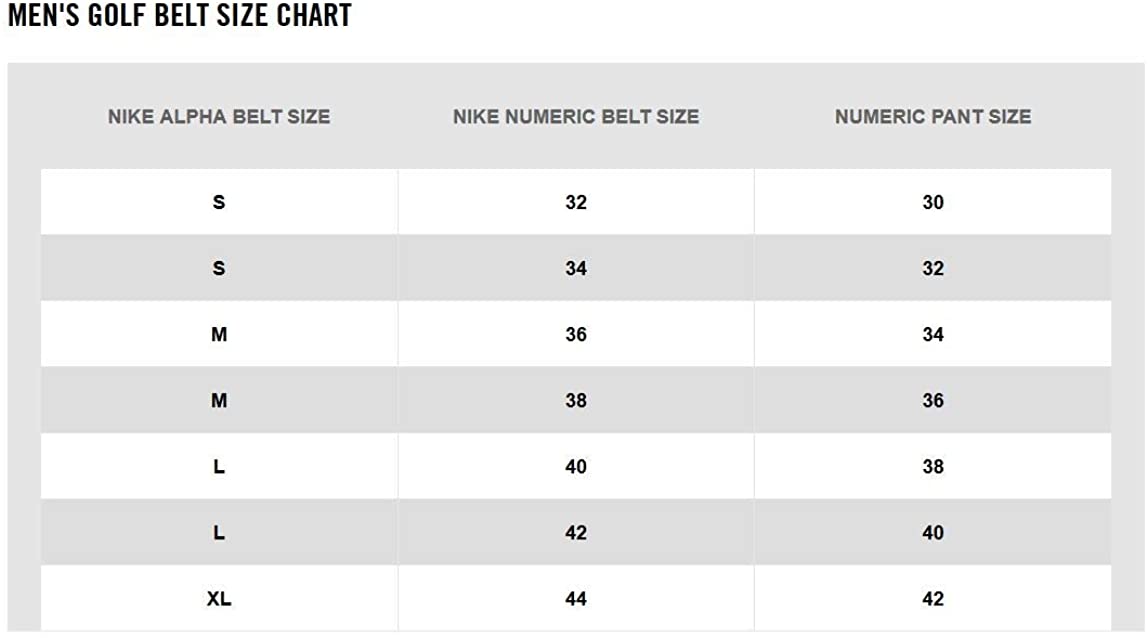Click the Numeric Pant Size column header
This screenshot has width=1148, height=638.
click(x=933, y=117)
